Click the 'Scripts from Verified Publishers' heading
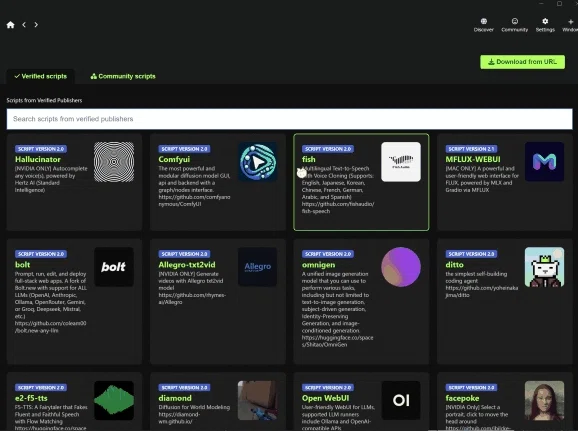 (x=44, y=100)
